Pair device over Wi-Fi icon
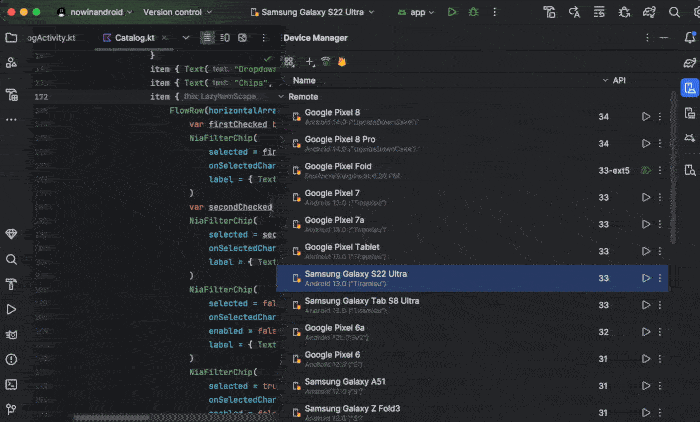 (x=326, y=62)
